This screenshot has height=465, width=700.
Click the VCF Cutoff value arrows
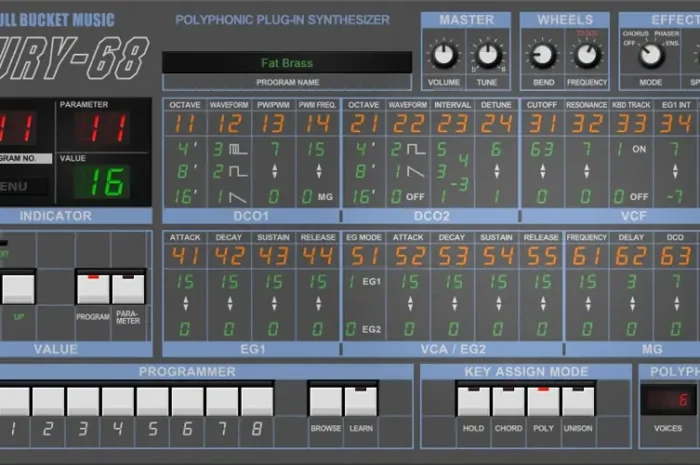pyautogui.click(x=542, y=171)
